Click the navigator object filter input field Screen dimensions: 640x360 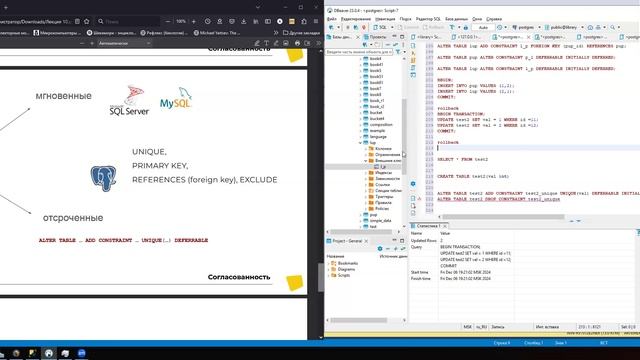pyautogui.click(x=359, y=52)
